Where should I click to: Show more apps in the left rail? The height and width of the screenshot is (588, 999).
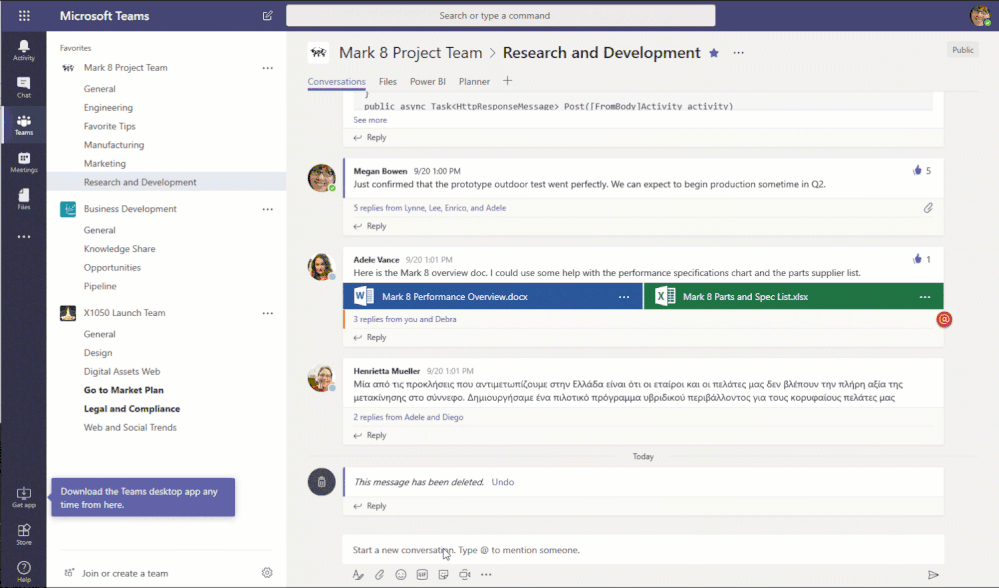(24, 237)
